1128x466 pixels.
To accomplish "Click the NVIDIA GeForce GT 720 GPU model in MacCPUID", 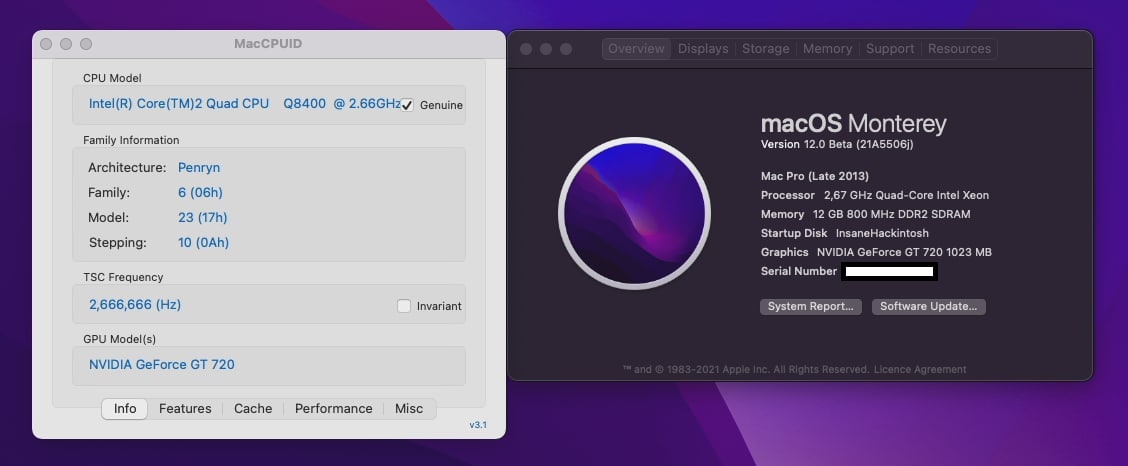I will coord(161,365).
